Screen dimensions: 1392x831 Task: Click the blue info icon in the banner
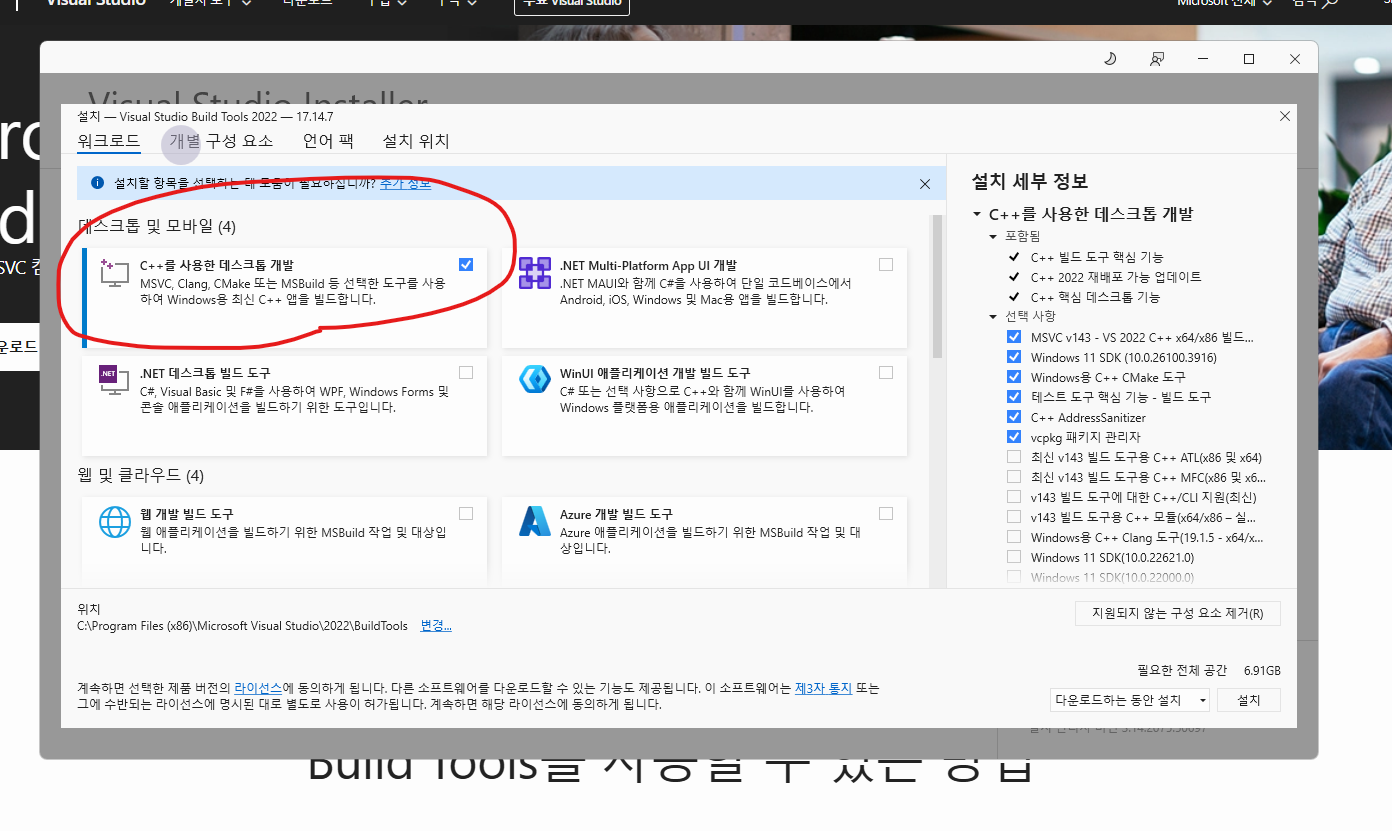click(x=97, y=183)
